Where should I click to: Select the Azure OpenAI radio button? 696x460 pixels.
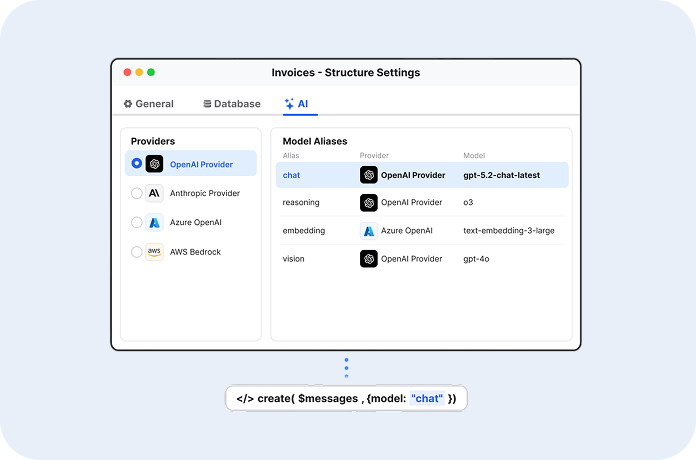coord(137,222)
